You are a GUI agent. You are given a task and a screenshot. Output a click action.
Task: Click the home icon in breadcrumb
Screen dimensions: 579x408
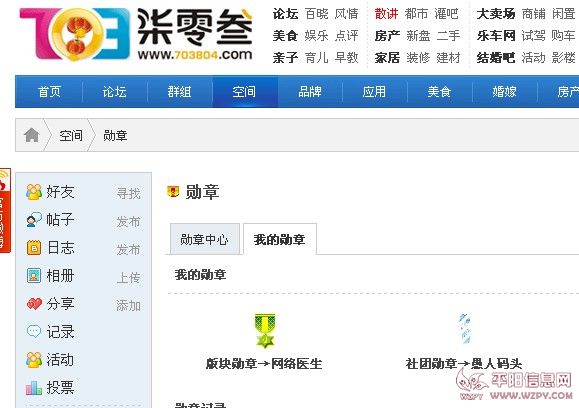32,135
